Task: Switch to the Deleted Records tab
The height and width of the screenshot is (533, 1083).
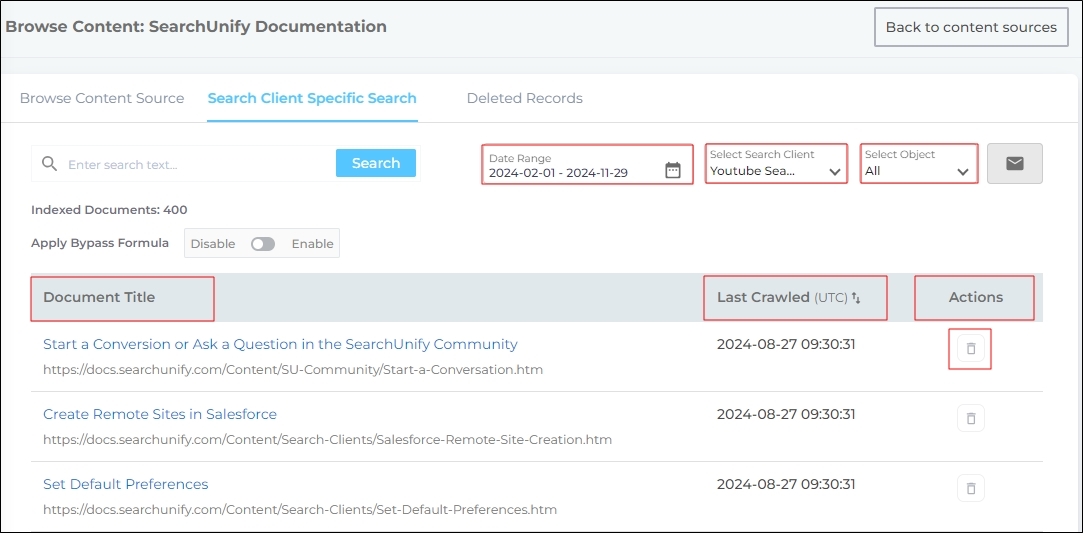Action: click(524, 98)
